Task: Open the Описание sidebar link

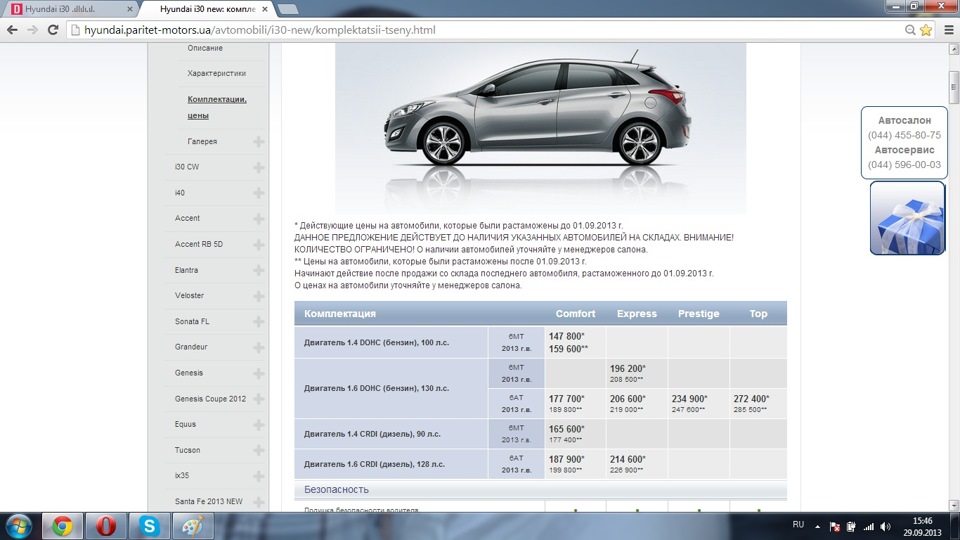Action: point(205,48)
